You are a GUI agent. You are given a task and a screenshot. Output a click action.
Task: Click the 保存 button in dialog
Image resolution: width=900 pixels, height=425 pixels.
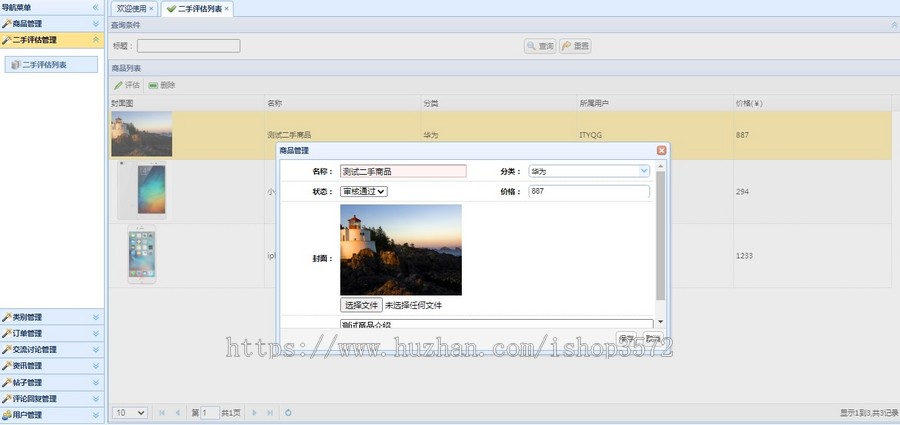pyautogui.click(x=628, y=339)
